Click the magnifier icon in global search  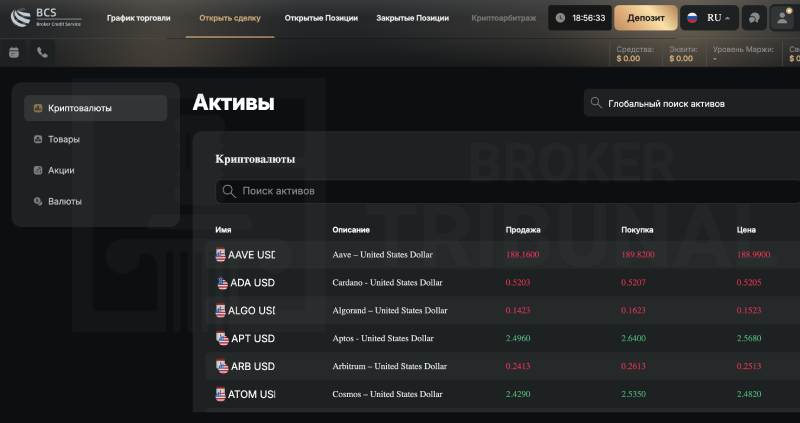coord(597,103)
